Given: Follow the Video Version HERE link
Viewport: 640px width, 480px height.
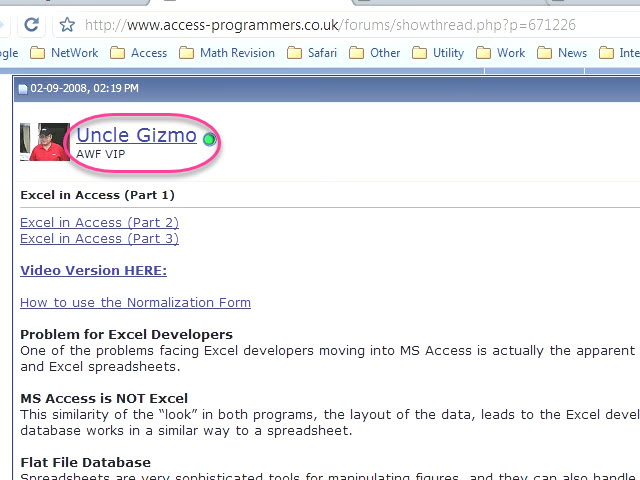Looking at the screenshot, I should (93, 271).
